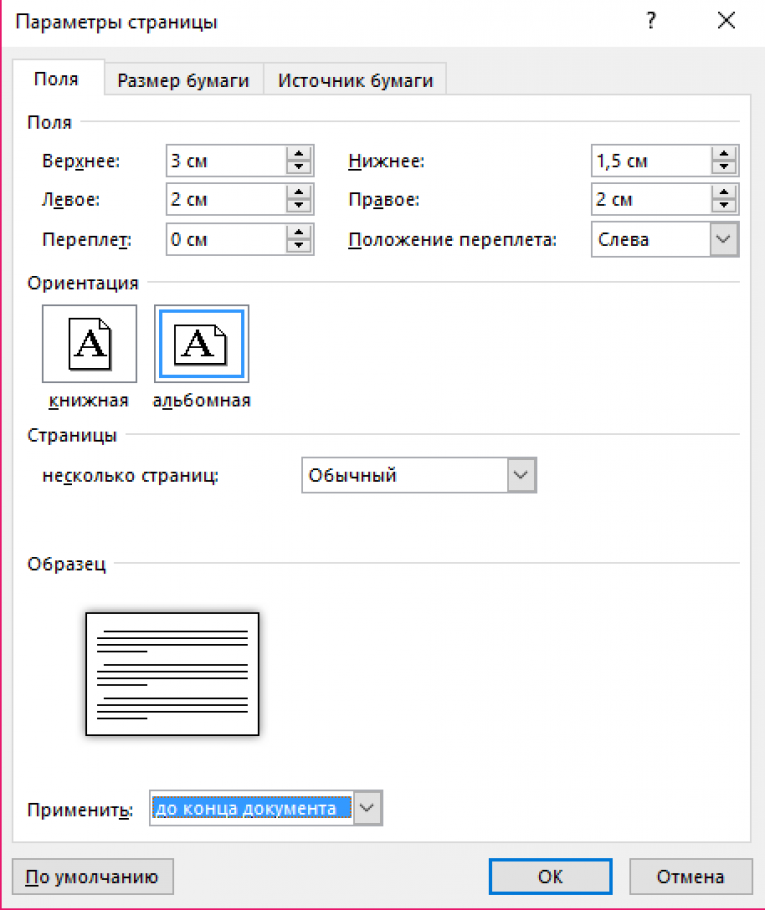This screenshot has width=765, height=910.
Task: Click the Применить: label
Action: click(x=80, y=810)
